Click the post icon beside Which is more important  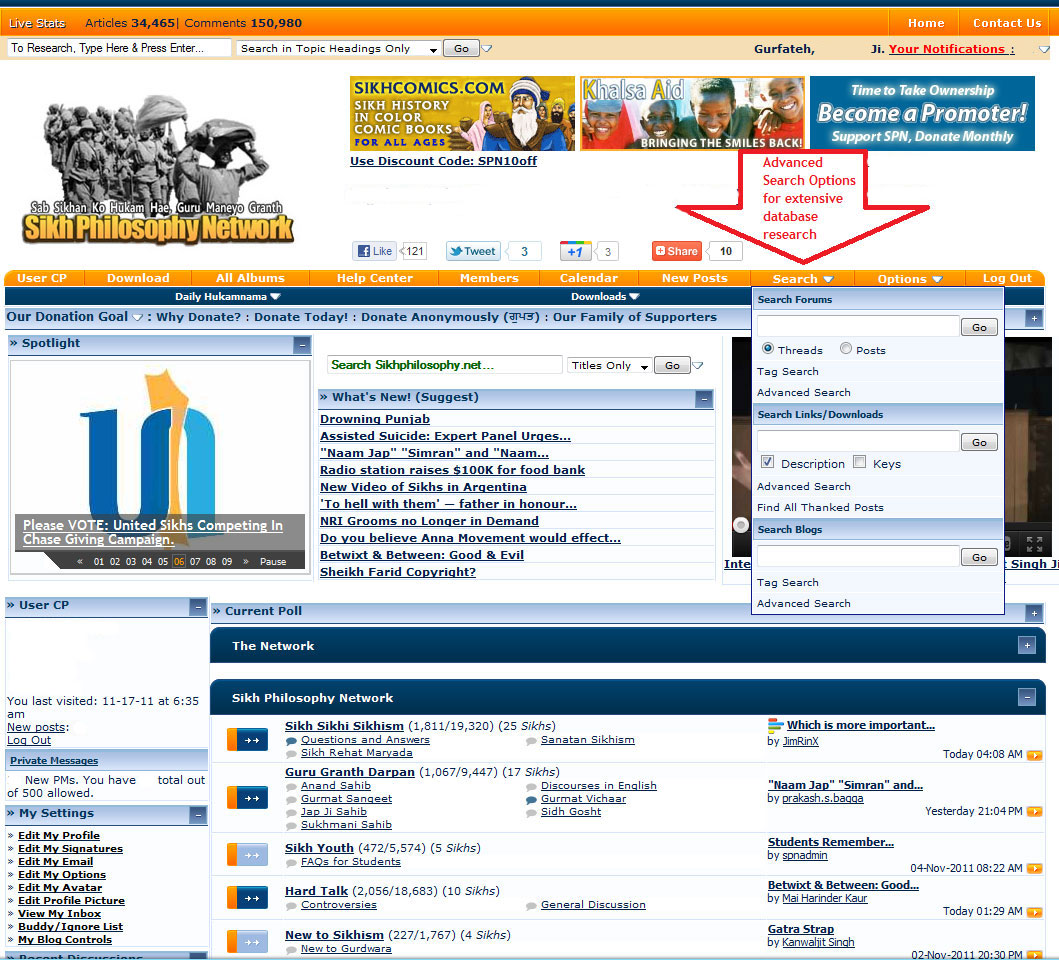[x=775, y=726]
